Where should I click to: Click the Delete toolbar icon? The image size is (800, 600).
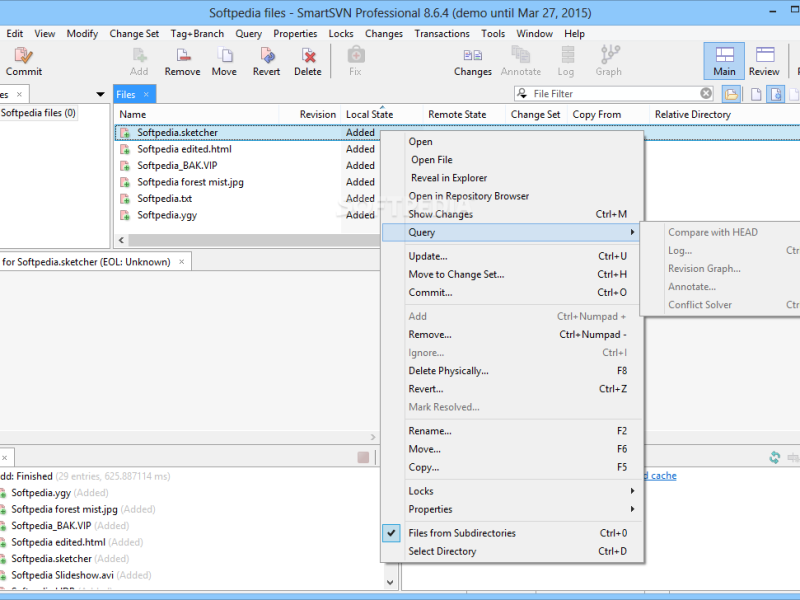pyautogui.click(x=308, y=55)
